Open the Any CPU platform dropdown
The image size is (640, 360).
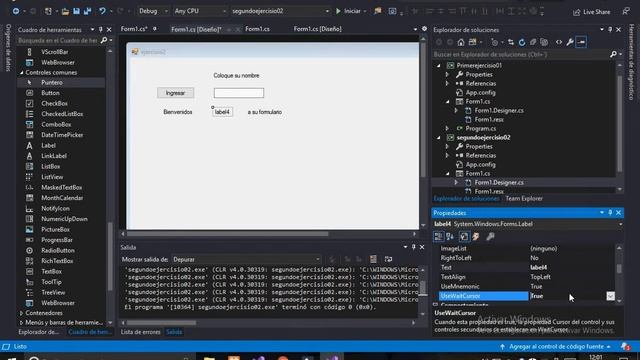pyautogui.click(x=200, y=11)
